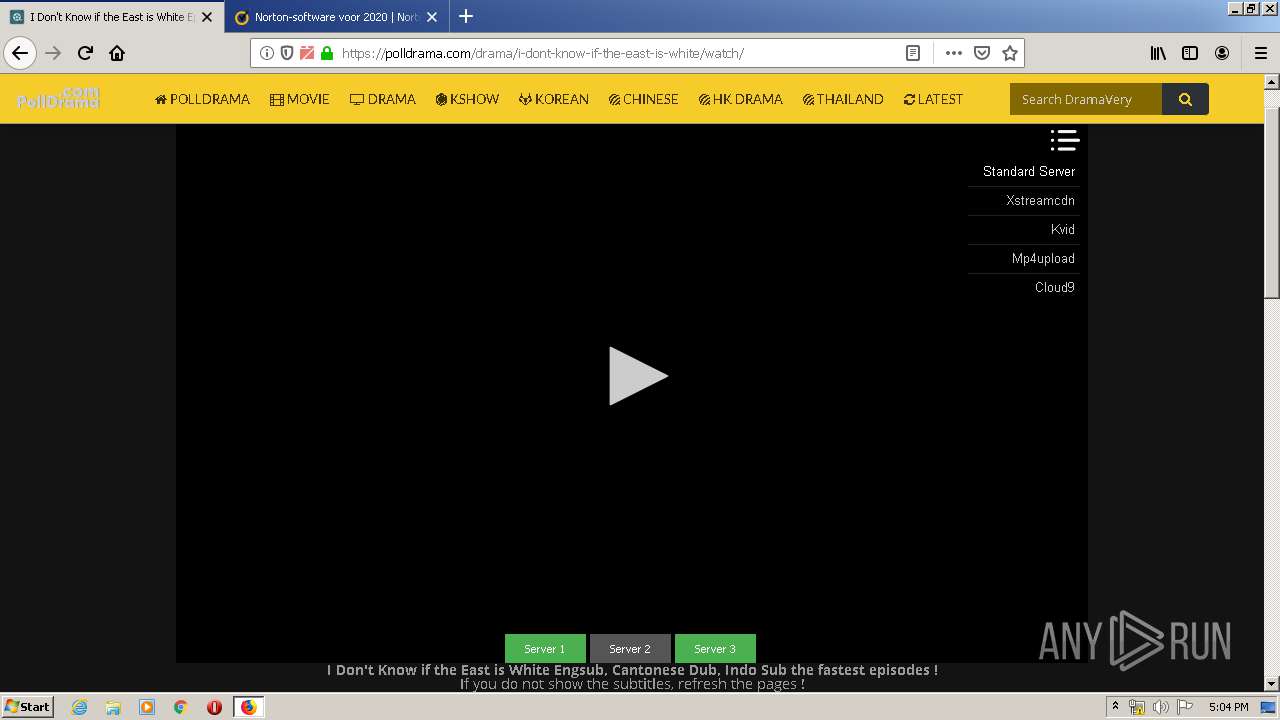Close the I Don't Know if the East tab
This screenshot has height=720, width=1280.
207,17
